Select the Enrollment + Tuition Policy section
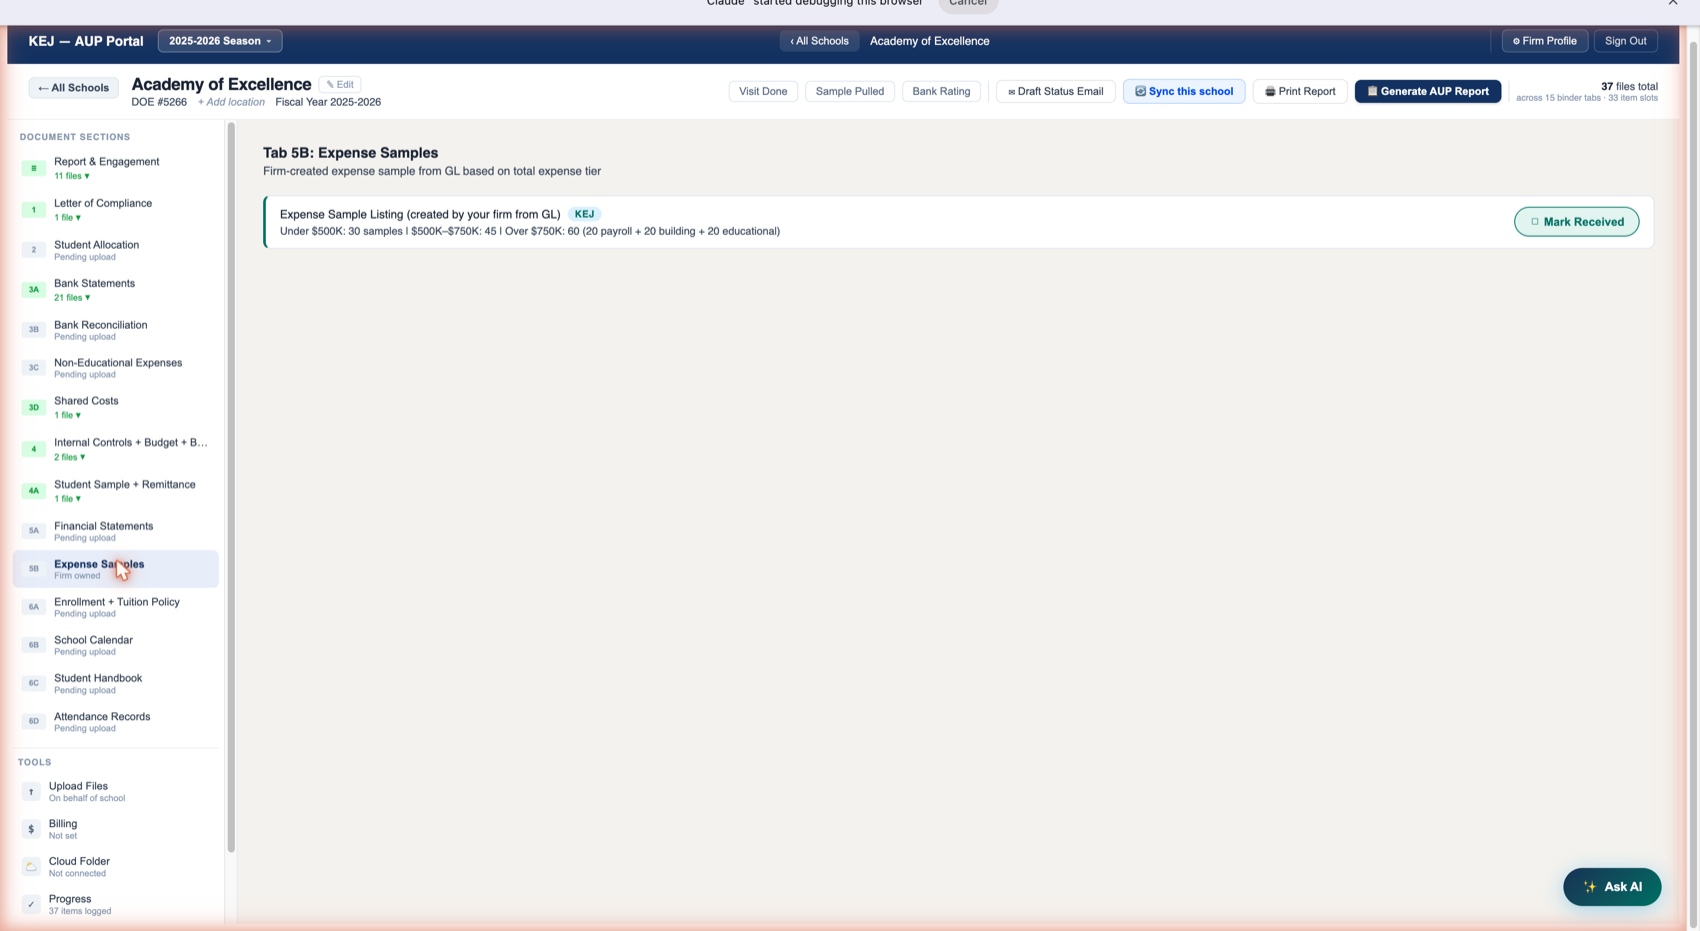Image resolution: width=1700 pixels, height=931 pixels. 116,607
